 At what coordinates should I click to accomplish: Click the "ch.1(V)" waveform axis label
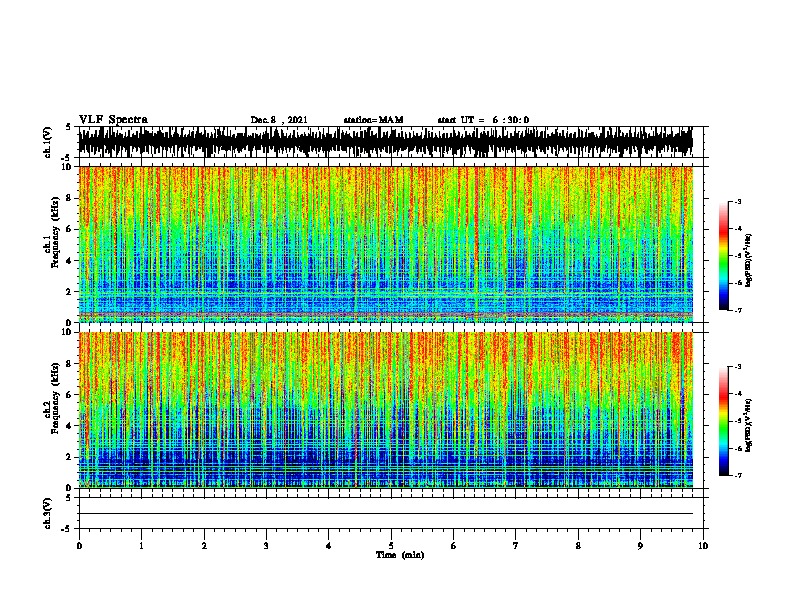(x=47, y=142)
